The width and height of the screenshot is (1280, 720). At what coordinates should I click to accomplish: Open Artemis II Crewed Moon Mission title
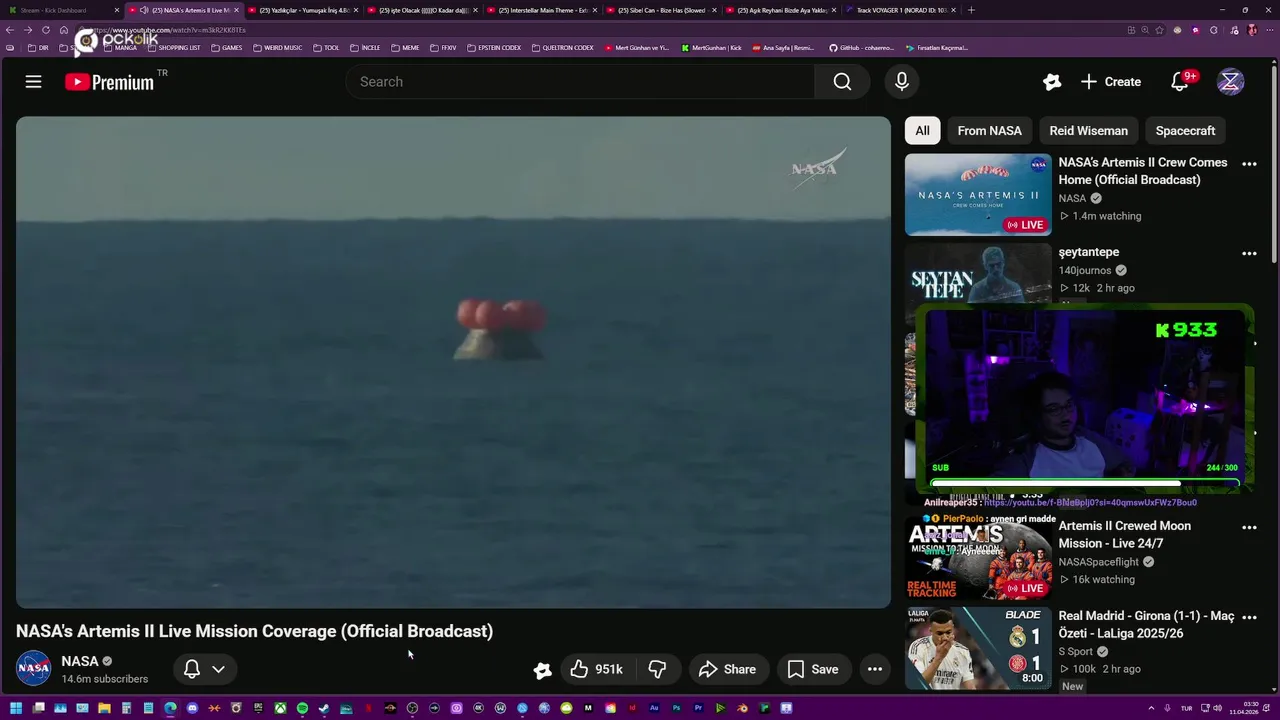[1125, 534]
